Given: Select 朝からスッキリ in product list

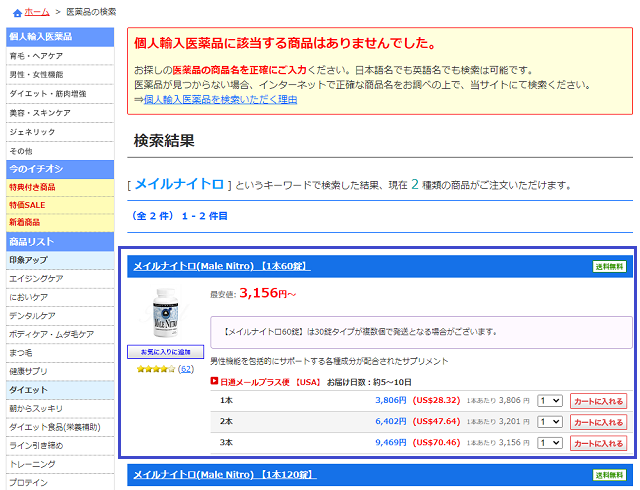Looking at the screenshot, I should [x=60, y=409].
